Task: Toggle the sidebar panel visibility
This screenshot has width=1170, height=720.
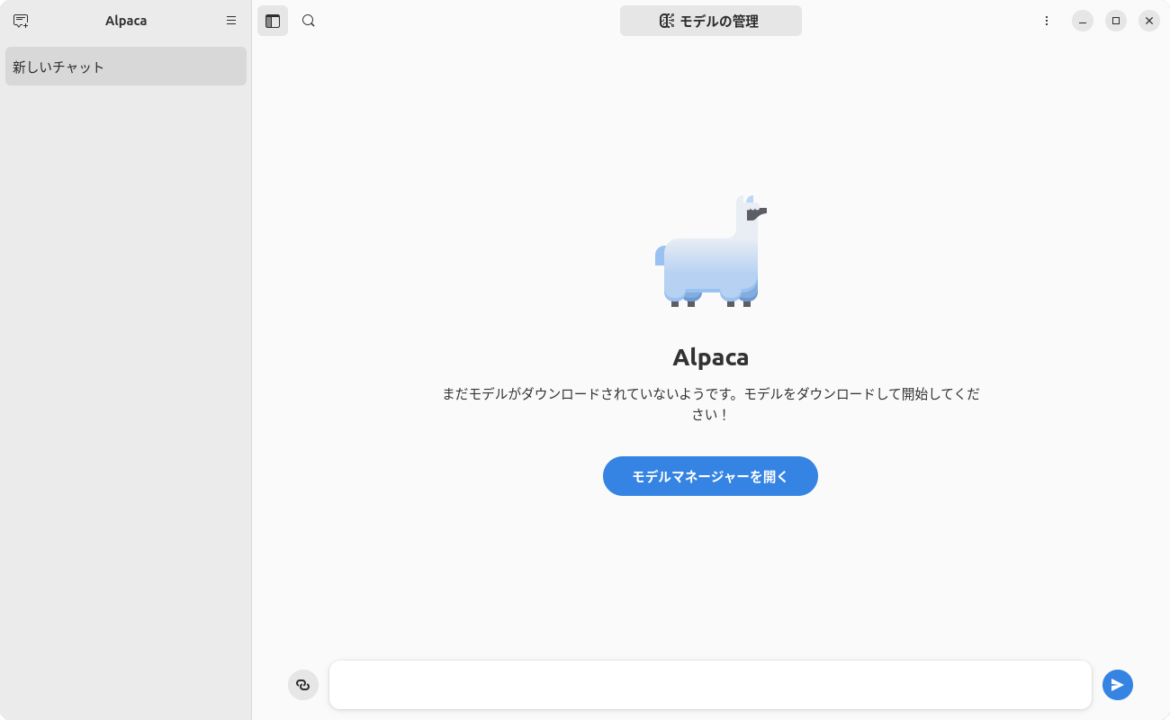Action: [273, 20]
